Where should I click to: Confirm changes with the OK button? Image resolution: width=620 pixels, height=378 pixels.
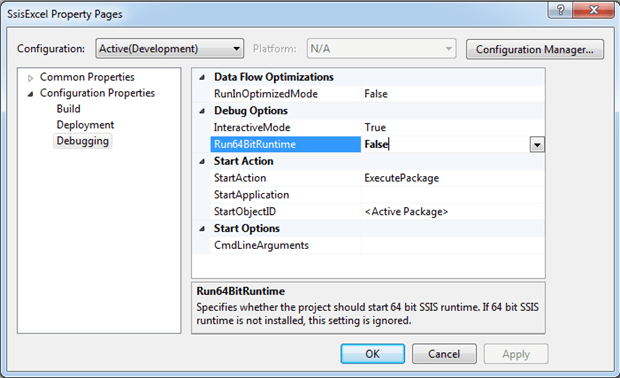(372, 353)
